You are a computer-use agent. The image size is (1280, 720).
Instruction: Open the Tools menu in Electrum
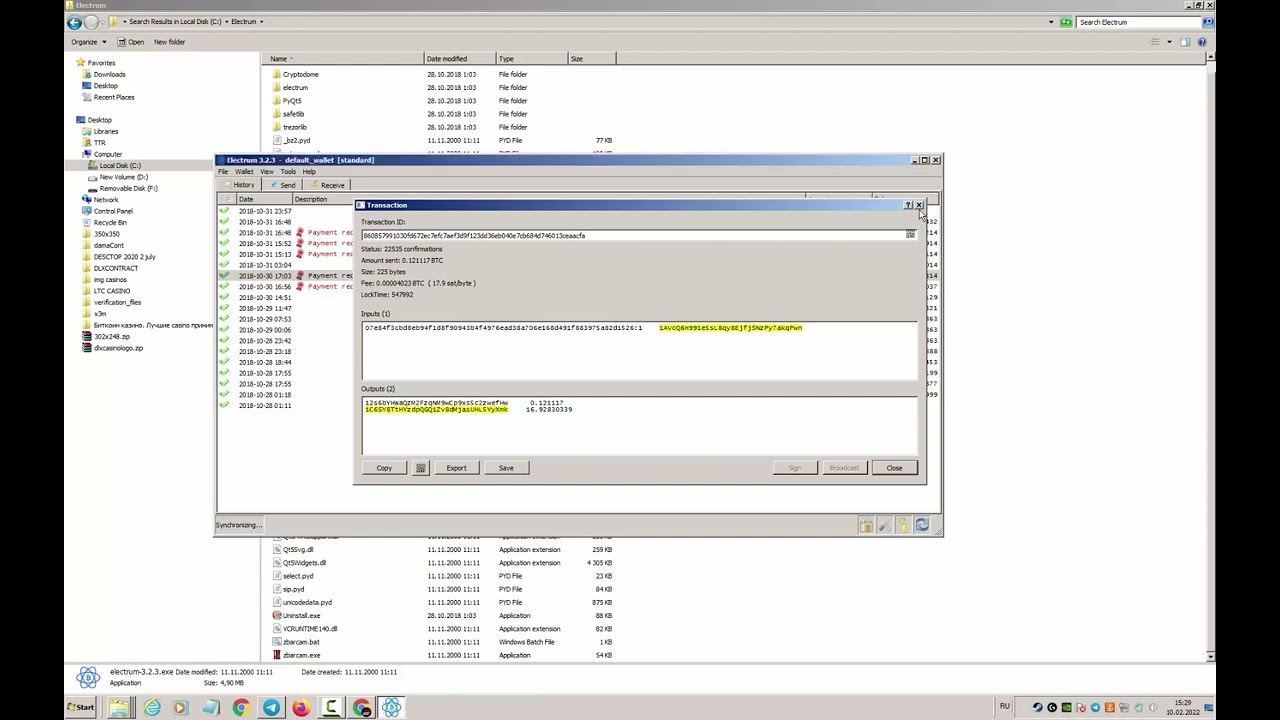click(288, 172)
